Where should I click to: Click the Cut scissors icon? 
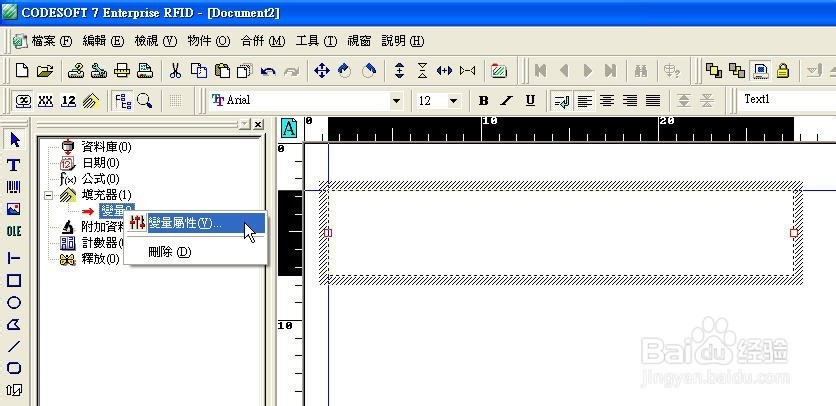point(175,70)
